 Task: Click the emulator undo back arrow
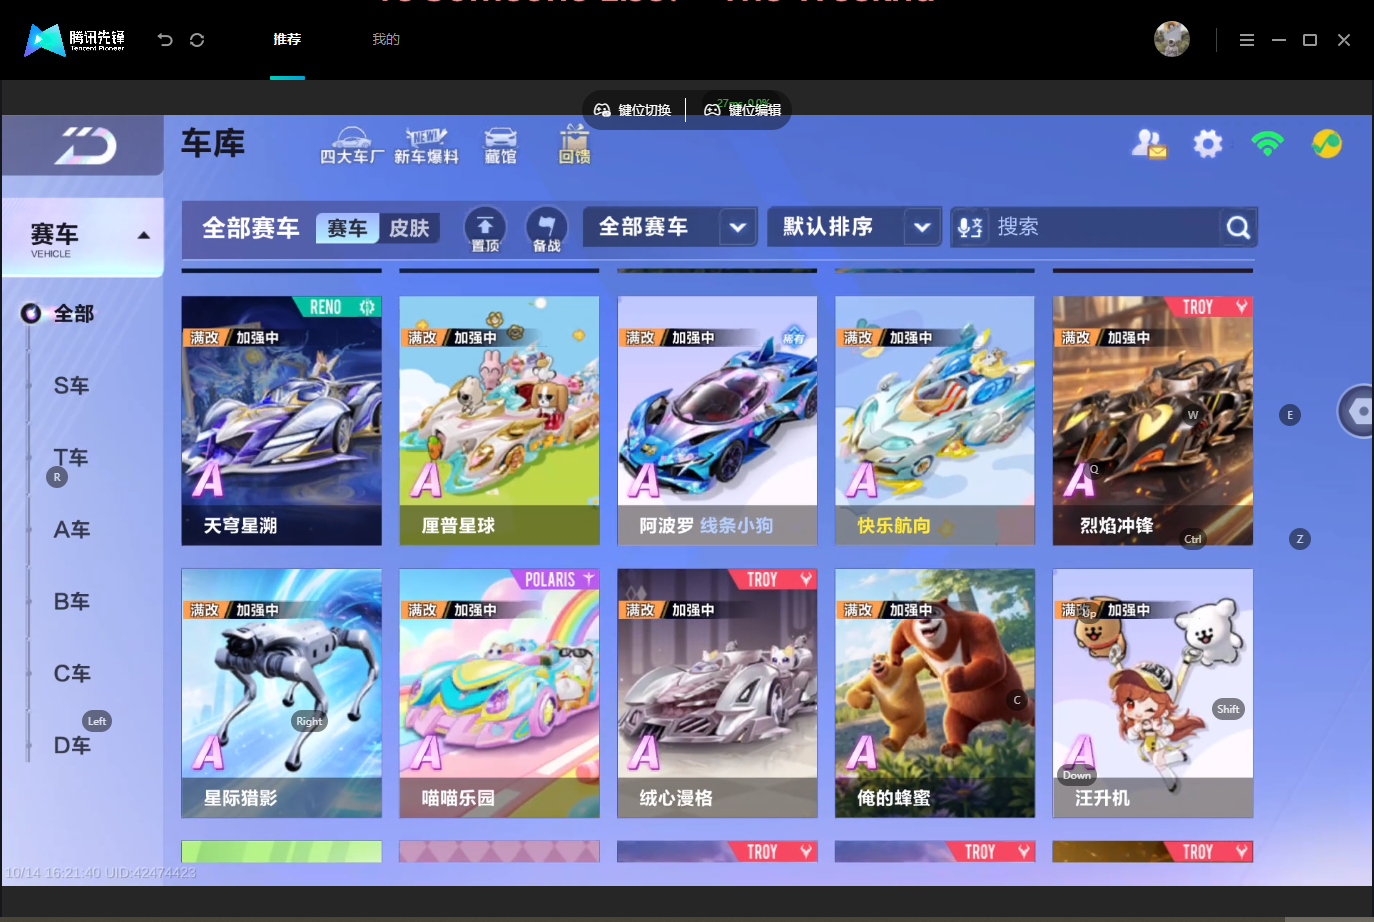point(165,40)
